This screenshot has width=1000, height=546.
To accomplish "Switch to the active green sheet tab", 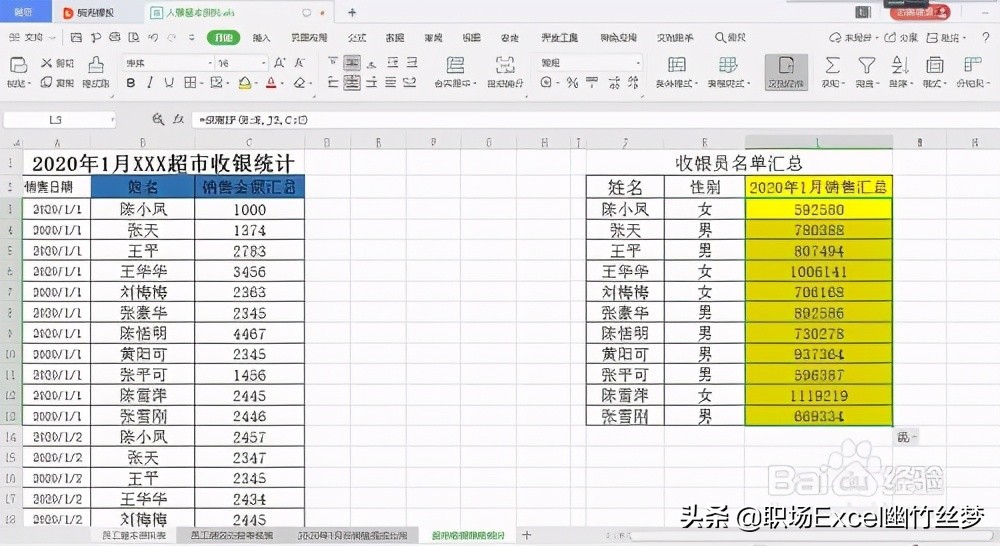I will pyautogui.click(x=468, y=535).
